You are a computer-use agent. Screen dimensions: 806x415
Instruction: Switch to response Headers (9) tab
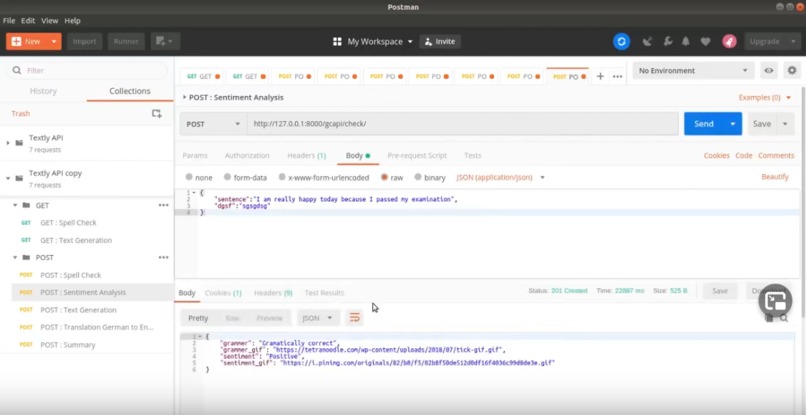[x=273, y=293]
